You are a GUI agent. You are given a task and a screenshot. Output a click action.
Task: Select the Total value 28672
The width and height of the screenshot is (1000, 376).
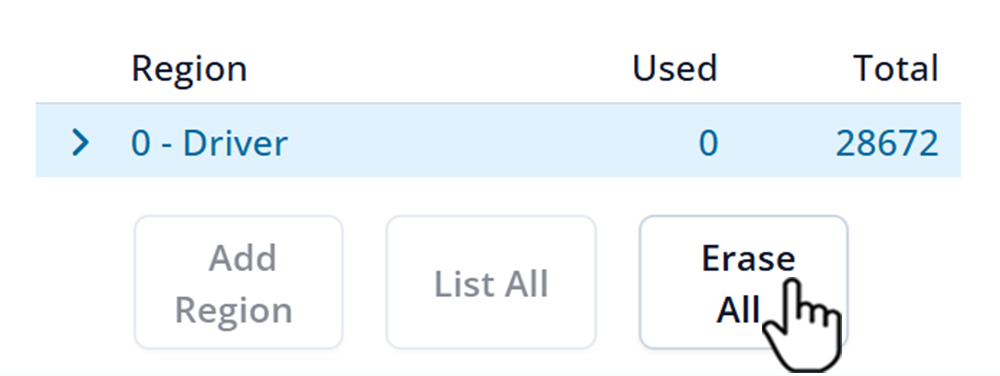point(887,144)
